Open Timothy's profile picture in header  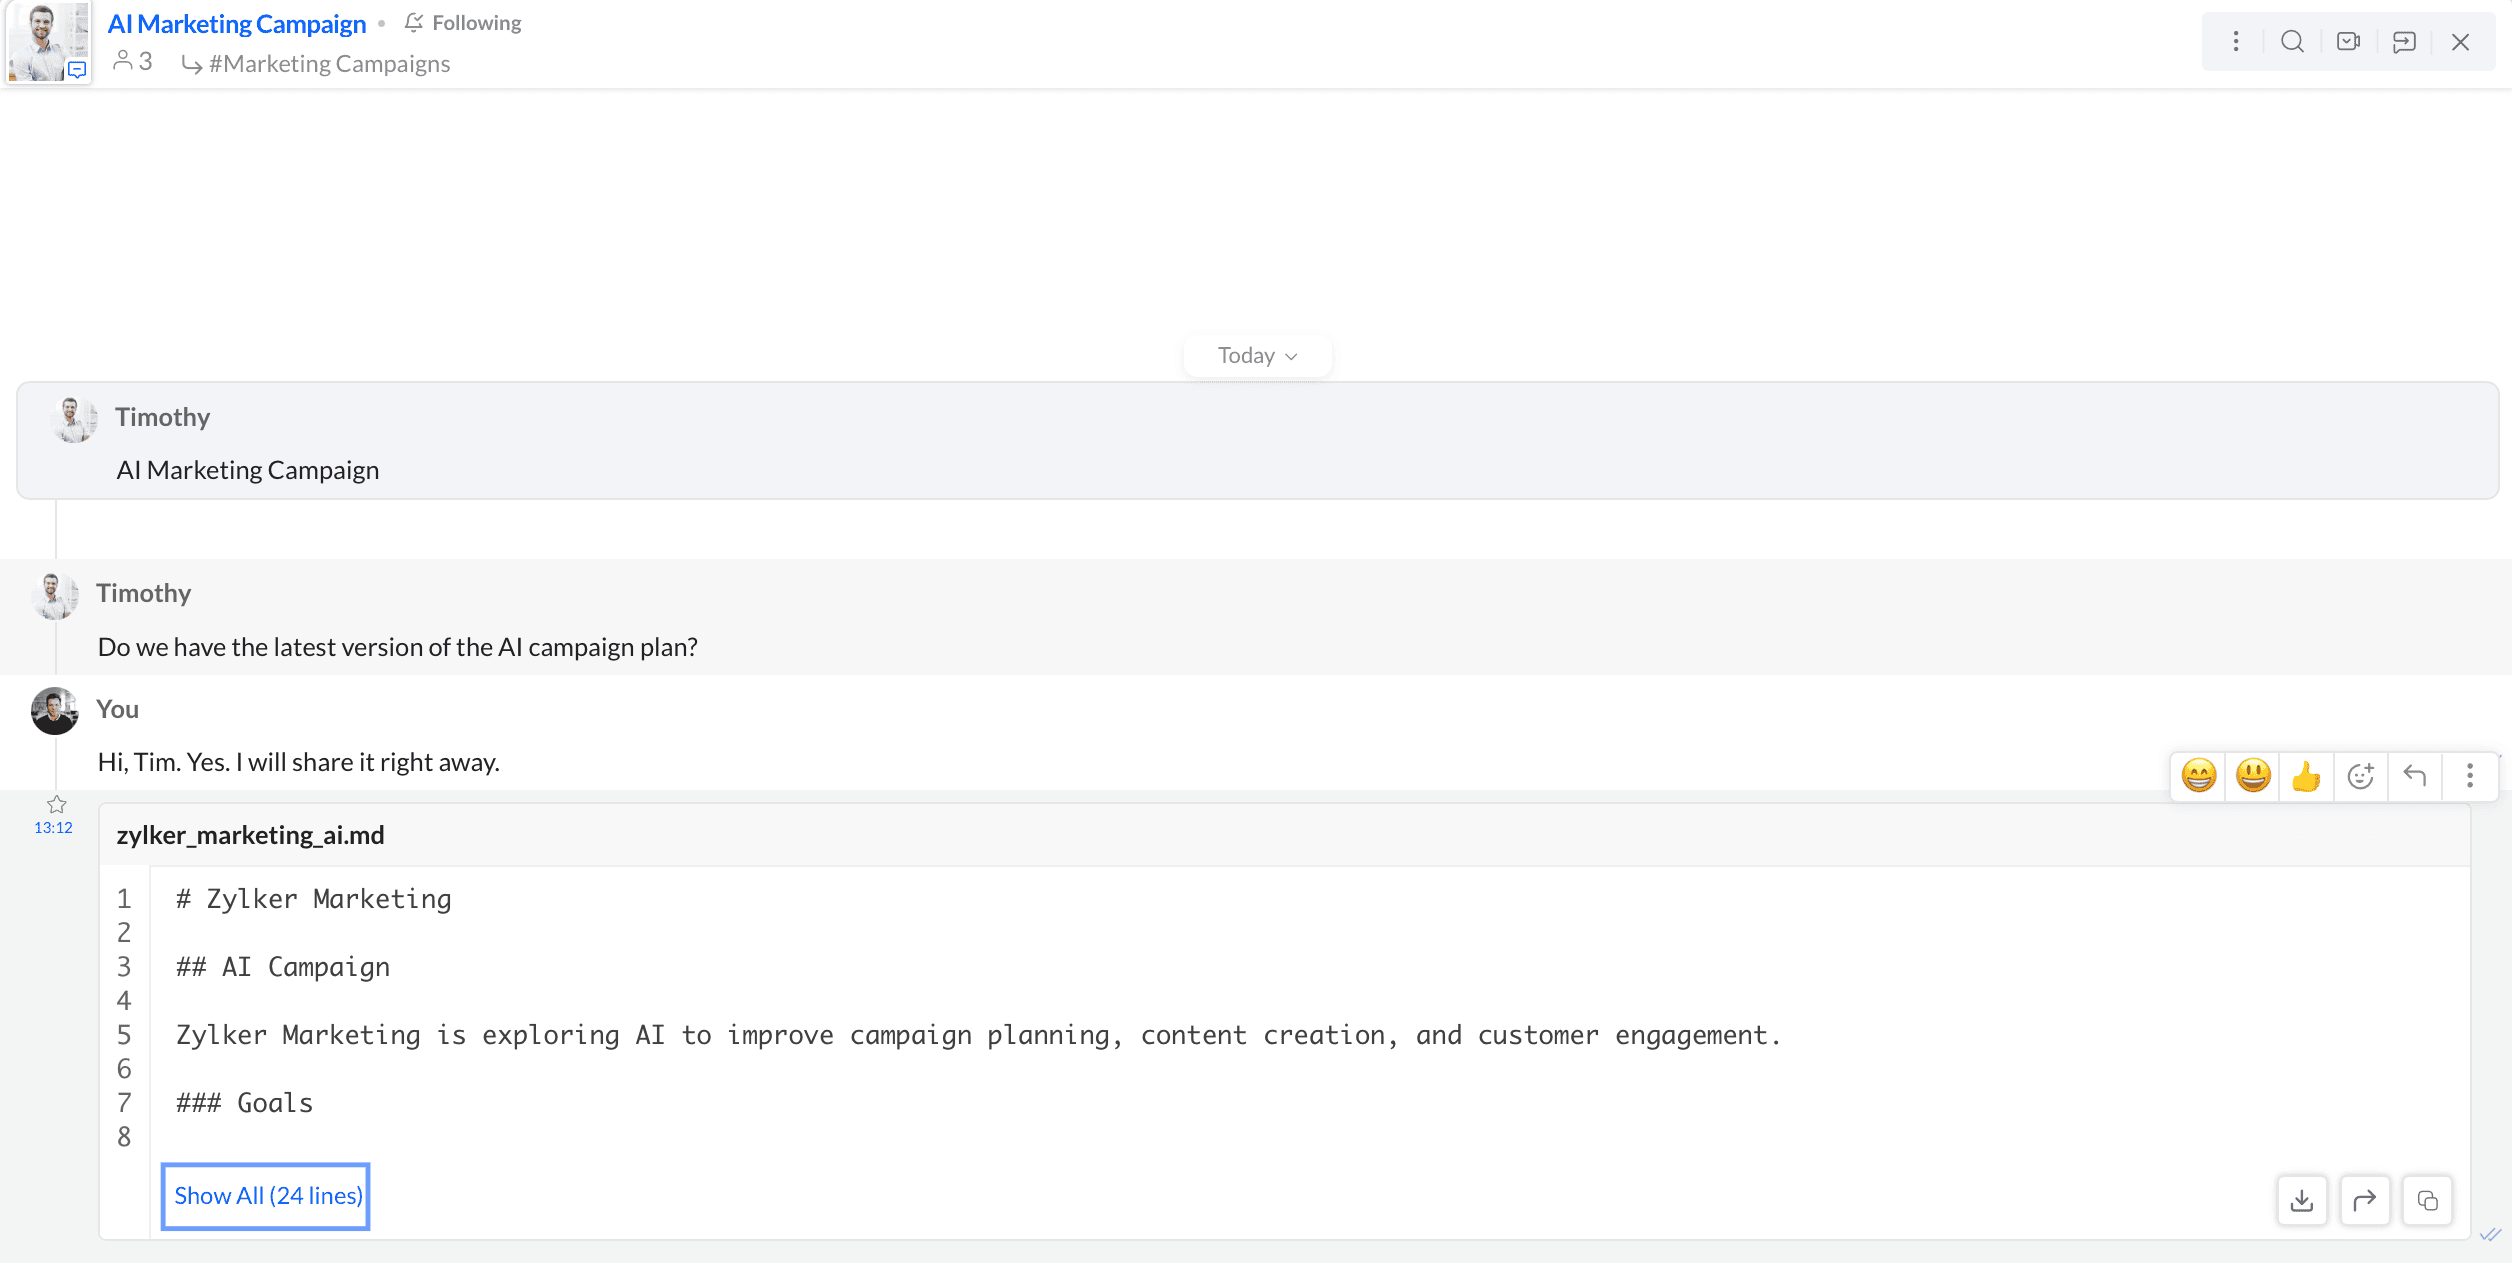[x=48, y=41]
